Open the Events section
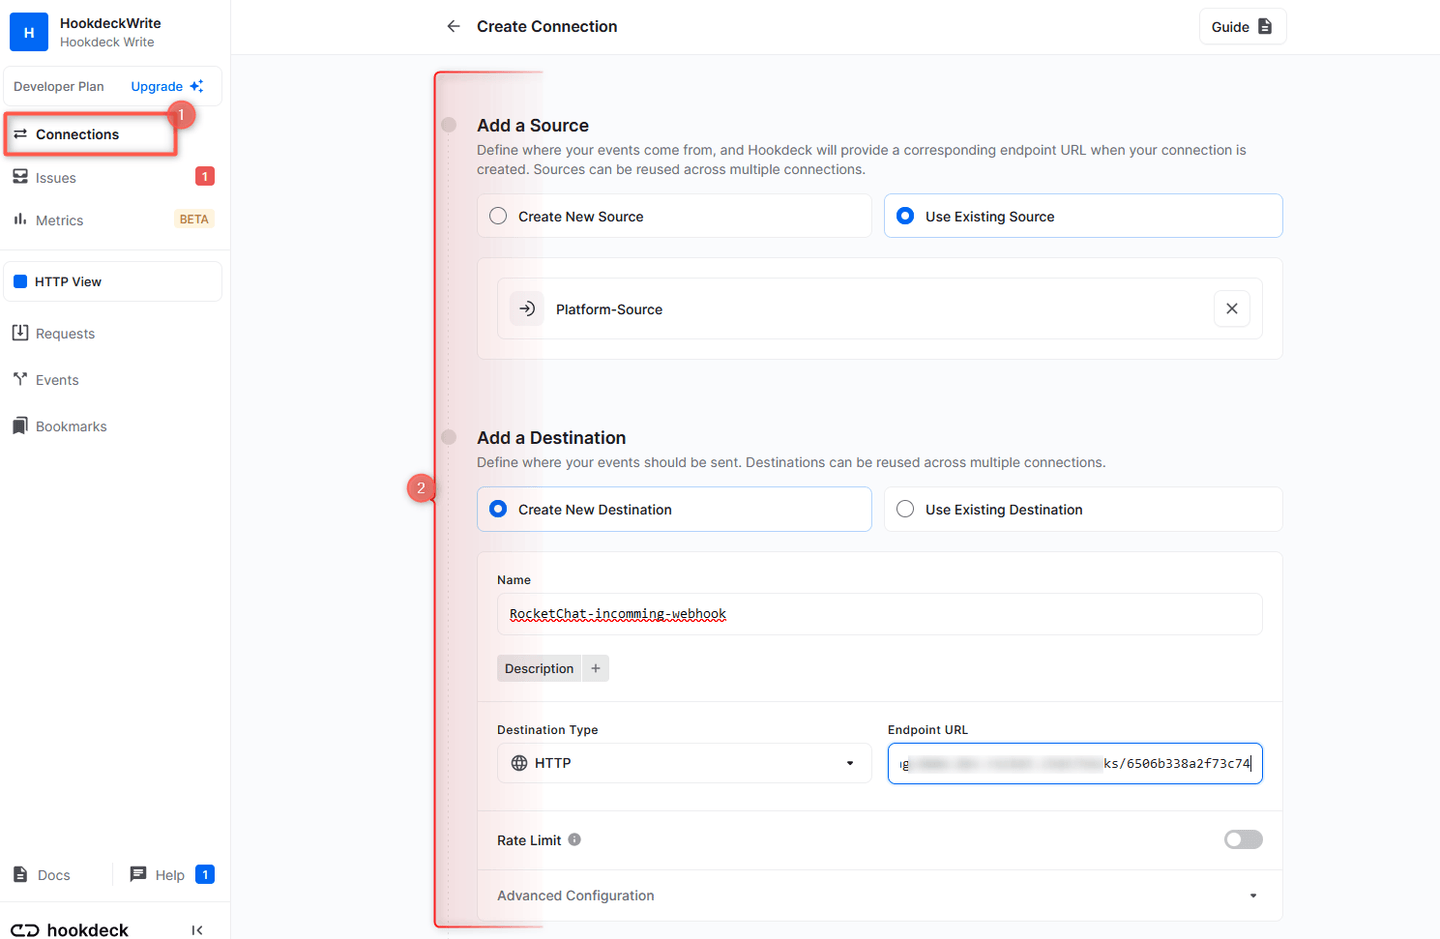The width and height of the screenshot is (1440, 939). (x=23, y=379)
